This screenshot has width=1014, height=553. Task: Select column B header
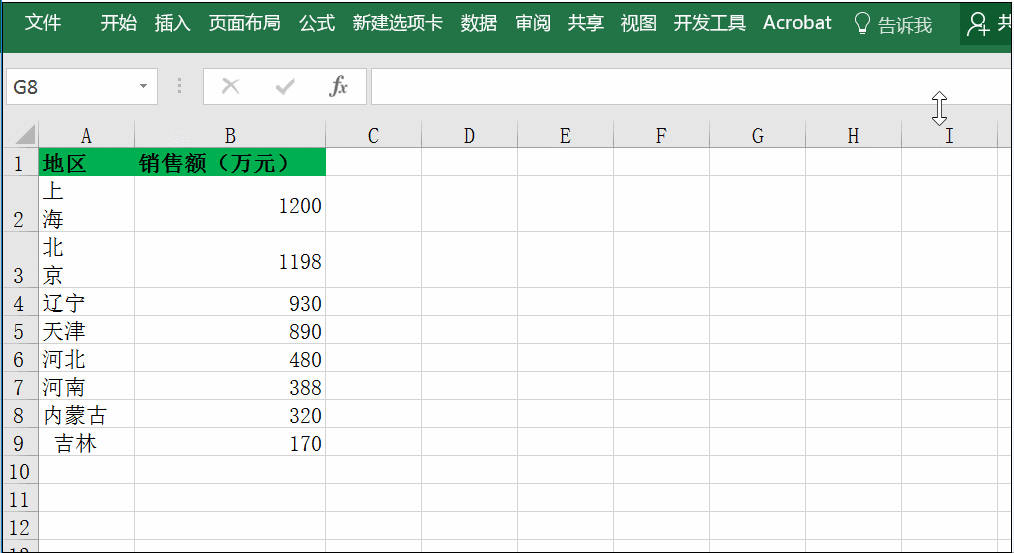pyautogui.click(x=230, y=136)
